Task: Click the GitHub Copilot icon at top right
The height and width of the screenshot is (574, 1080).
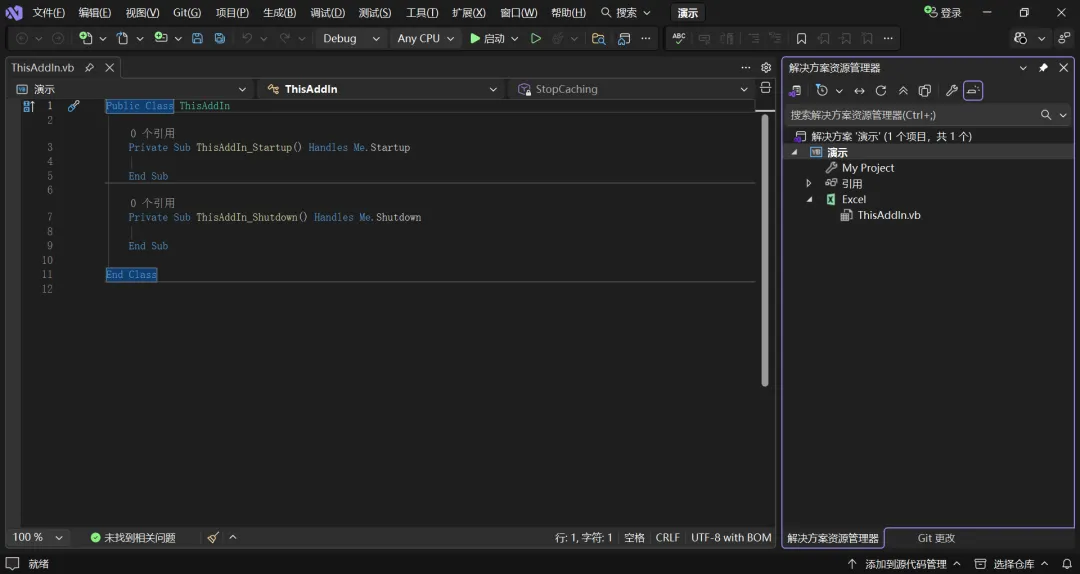Action: tap(1020, 38)
